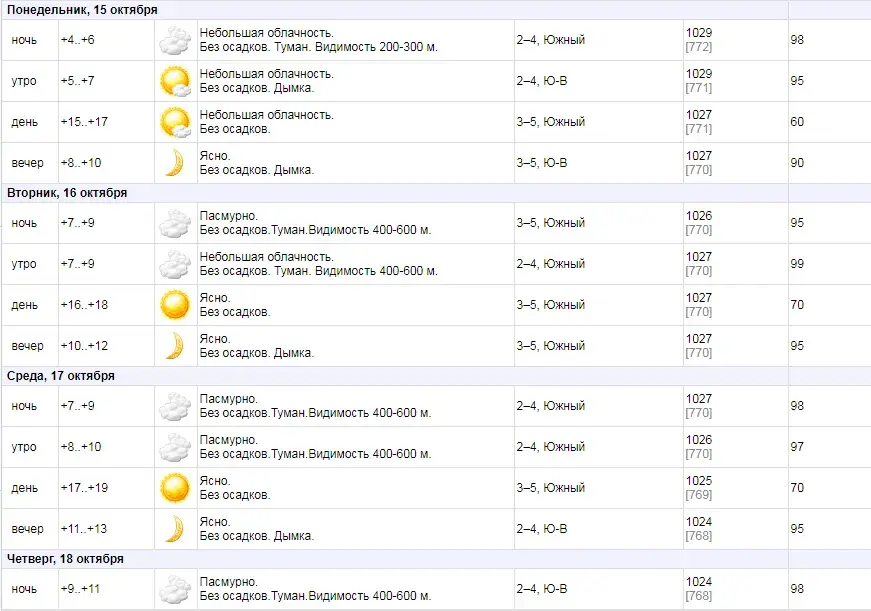871x611 pixels.
Task: Click Monday night cloud weather icon
Action: 175,40
